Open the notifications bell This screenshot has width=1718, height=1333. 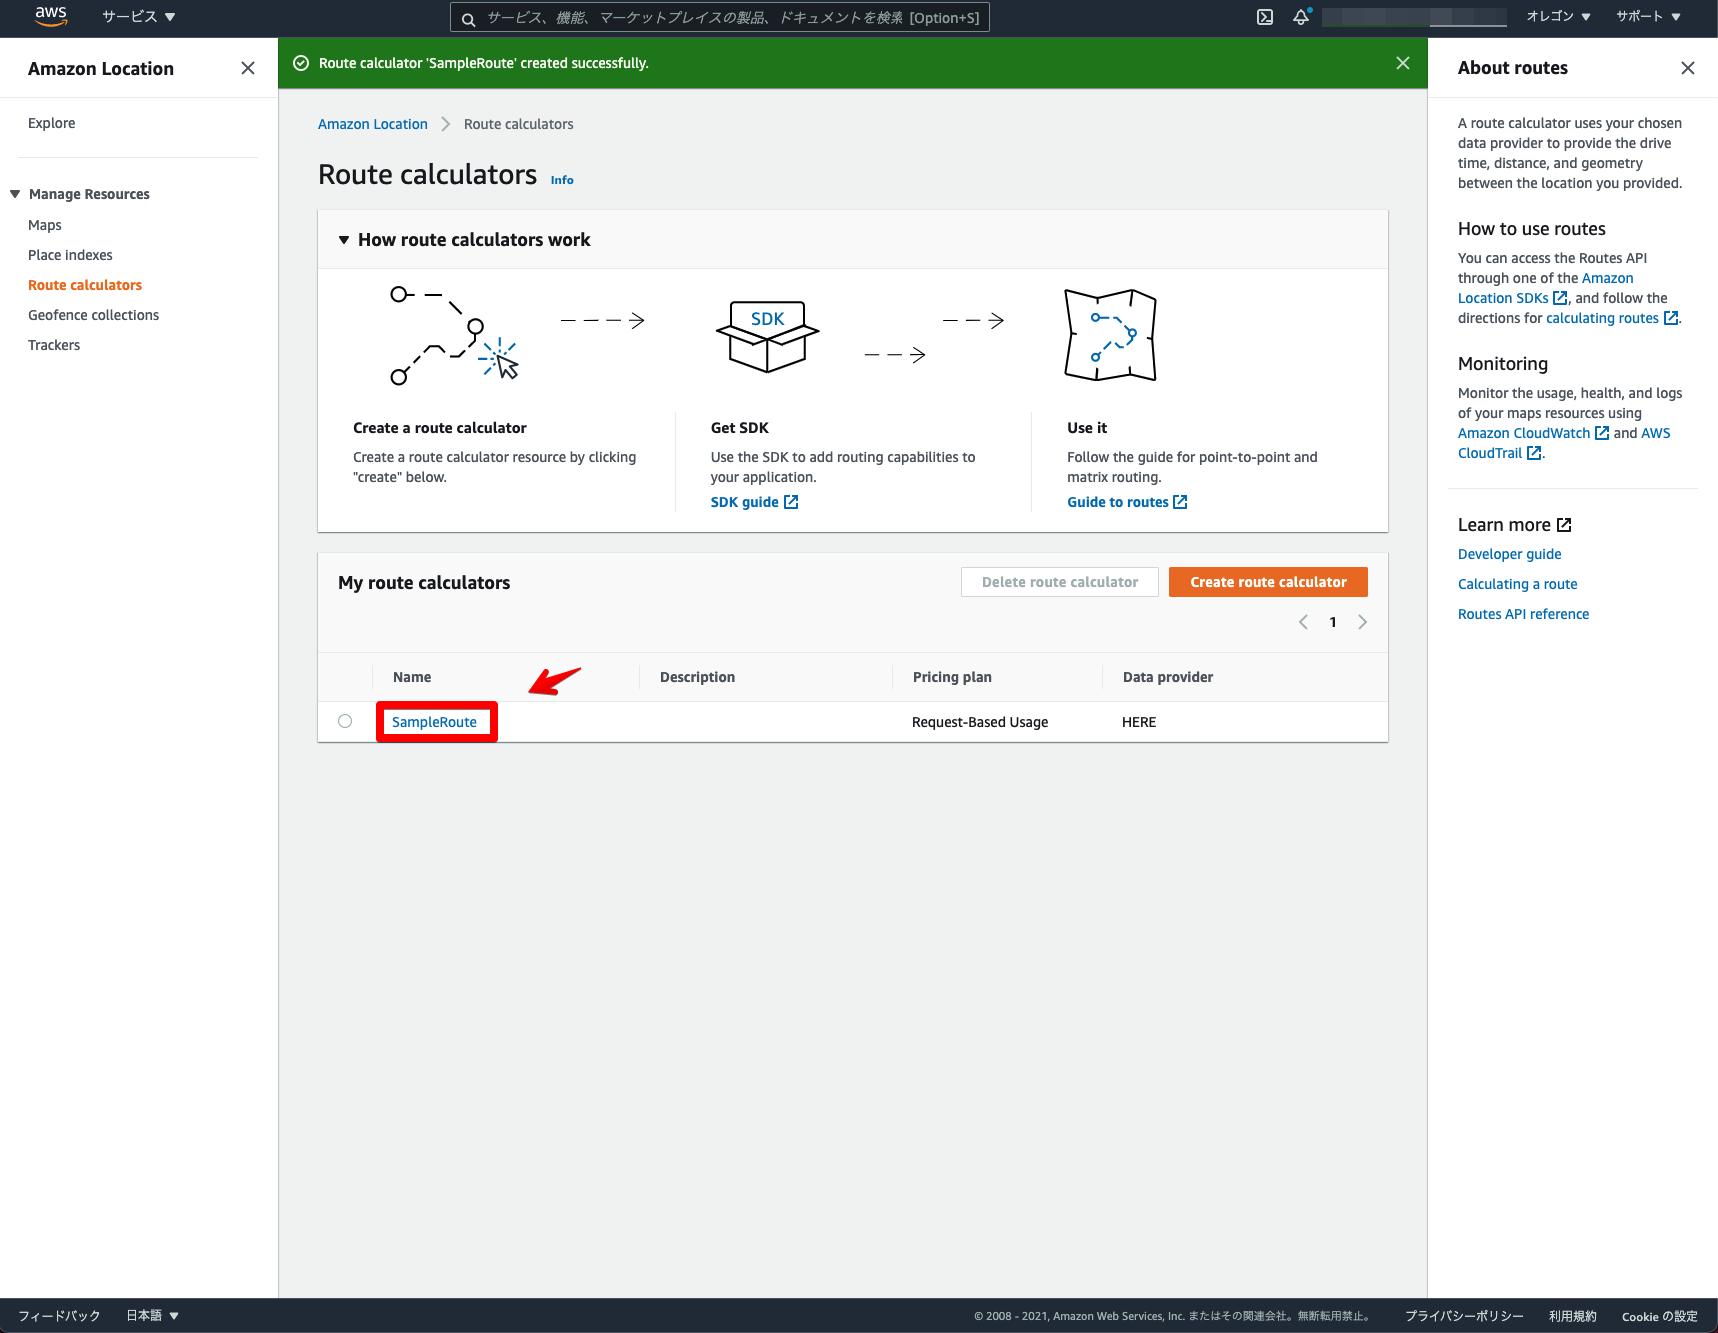(x=1301, y=17)
